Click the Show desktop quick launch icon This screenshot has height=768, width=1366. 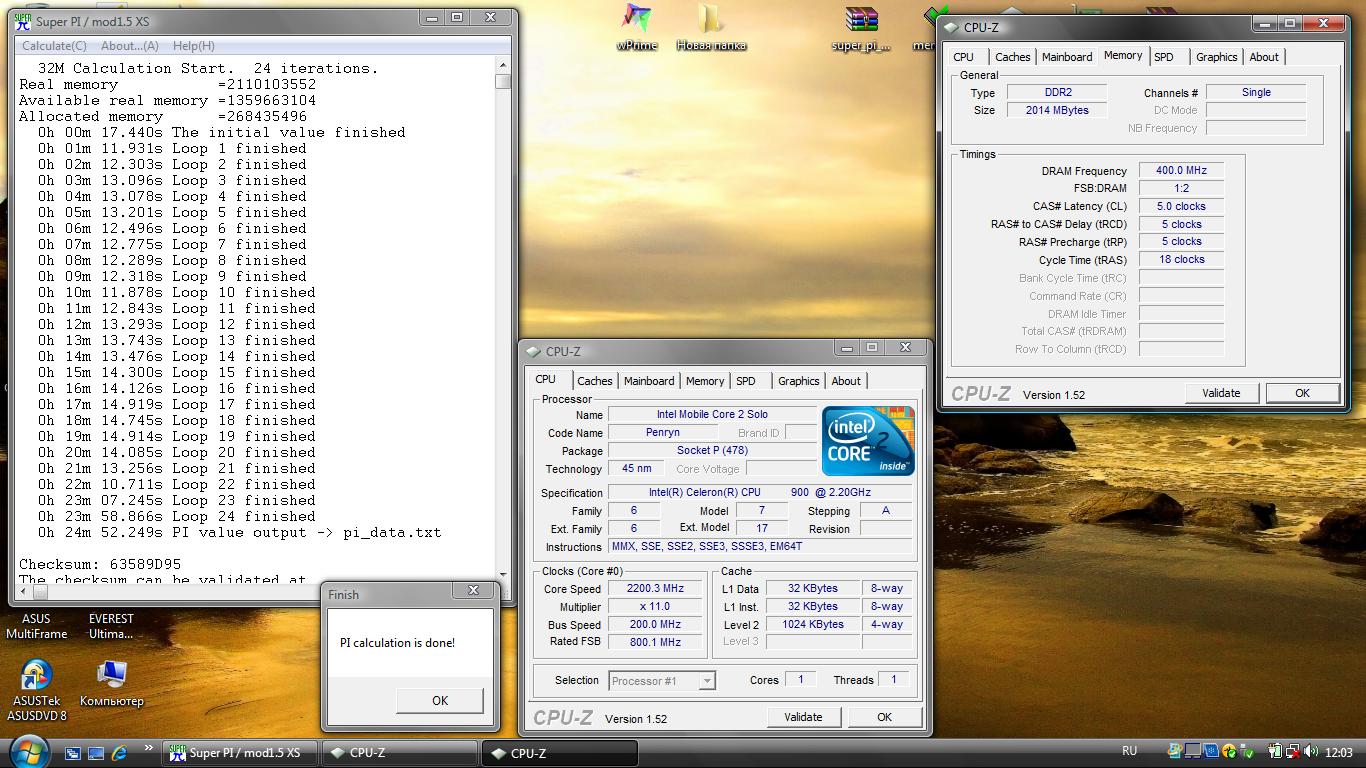click(x=96, y=753)
